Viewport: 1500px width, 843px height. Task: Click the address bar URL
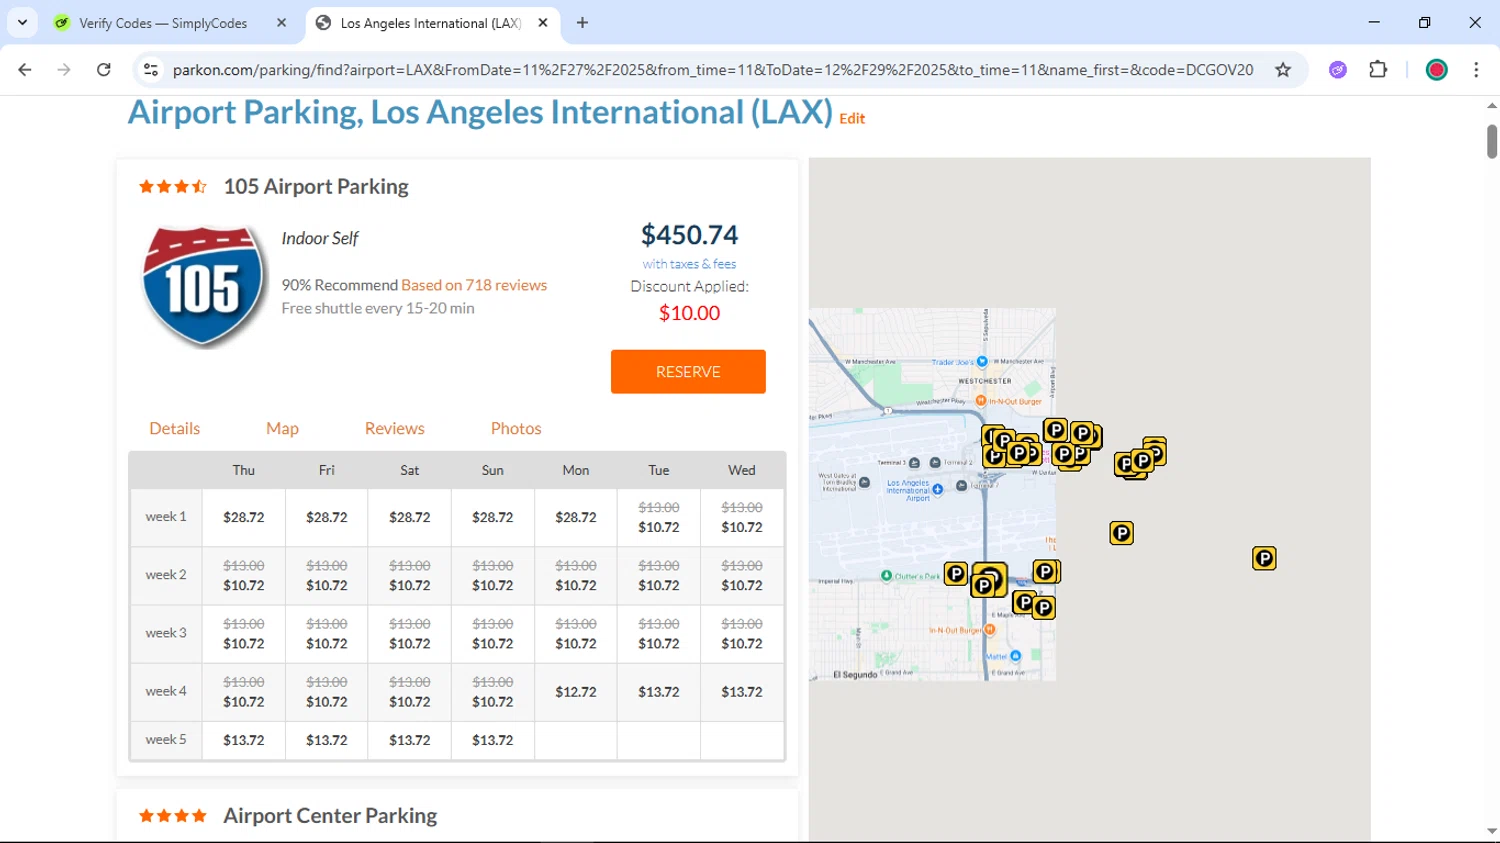pos(712,70)
